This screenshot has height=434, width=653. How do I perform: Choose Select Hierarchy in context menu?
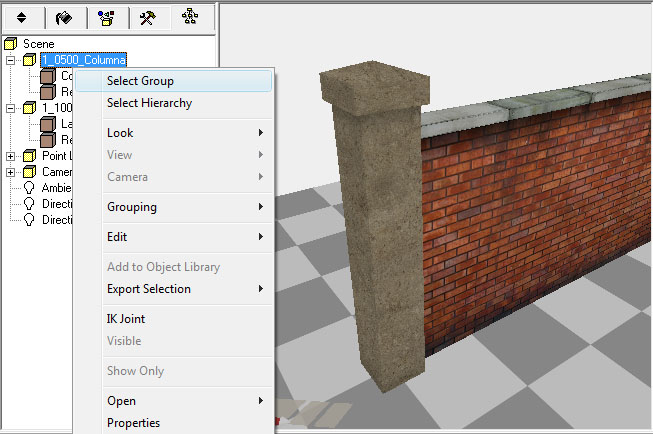tap(149, 103)
